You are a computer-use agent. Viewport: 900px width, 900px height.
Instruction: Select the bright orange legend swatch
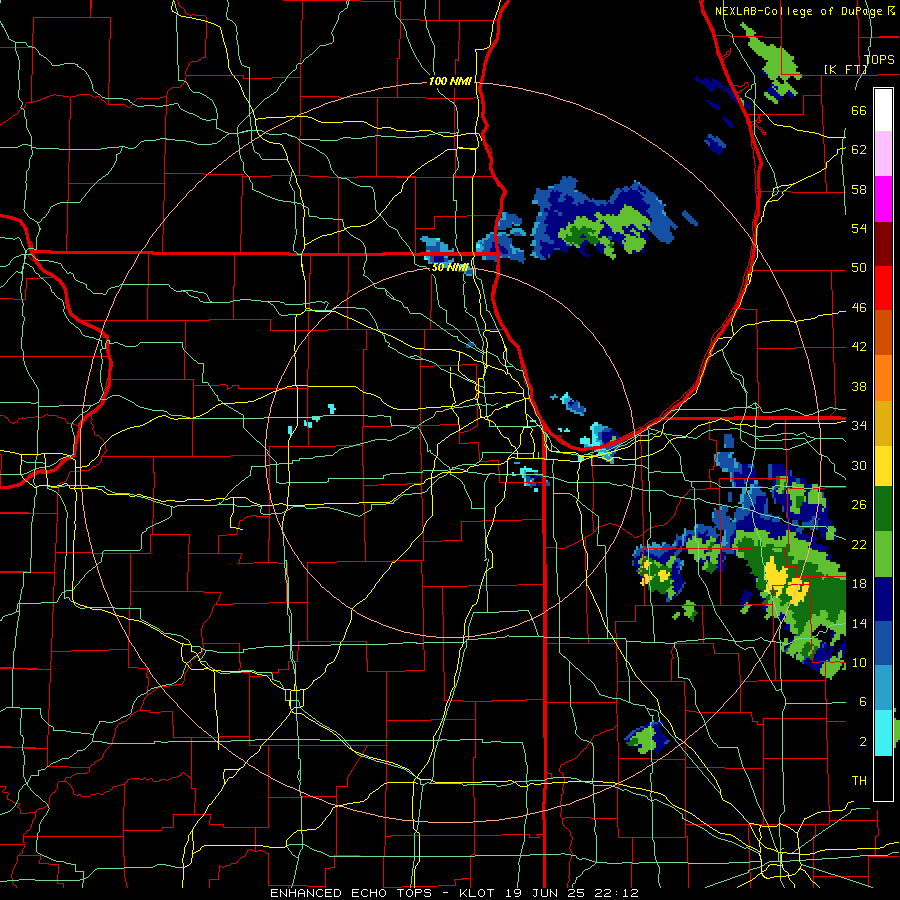click(x=883, y=378)
